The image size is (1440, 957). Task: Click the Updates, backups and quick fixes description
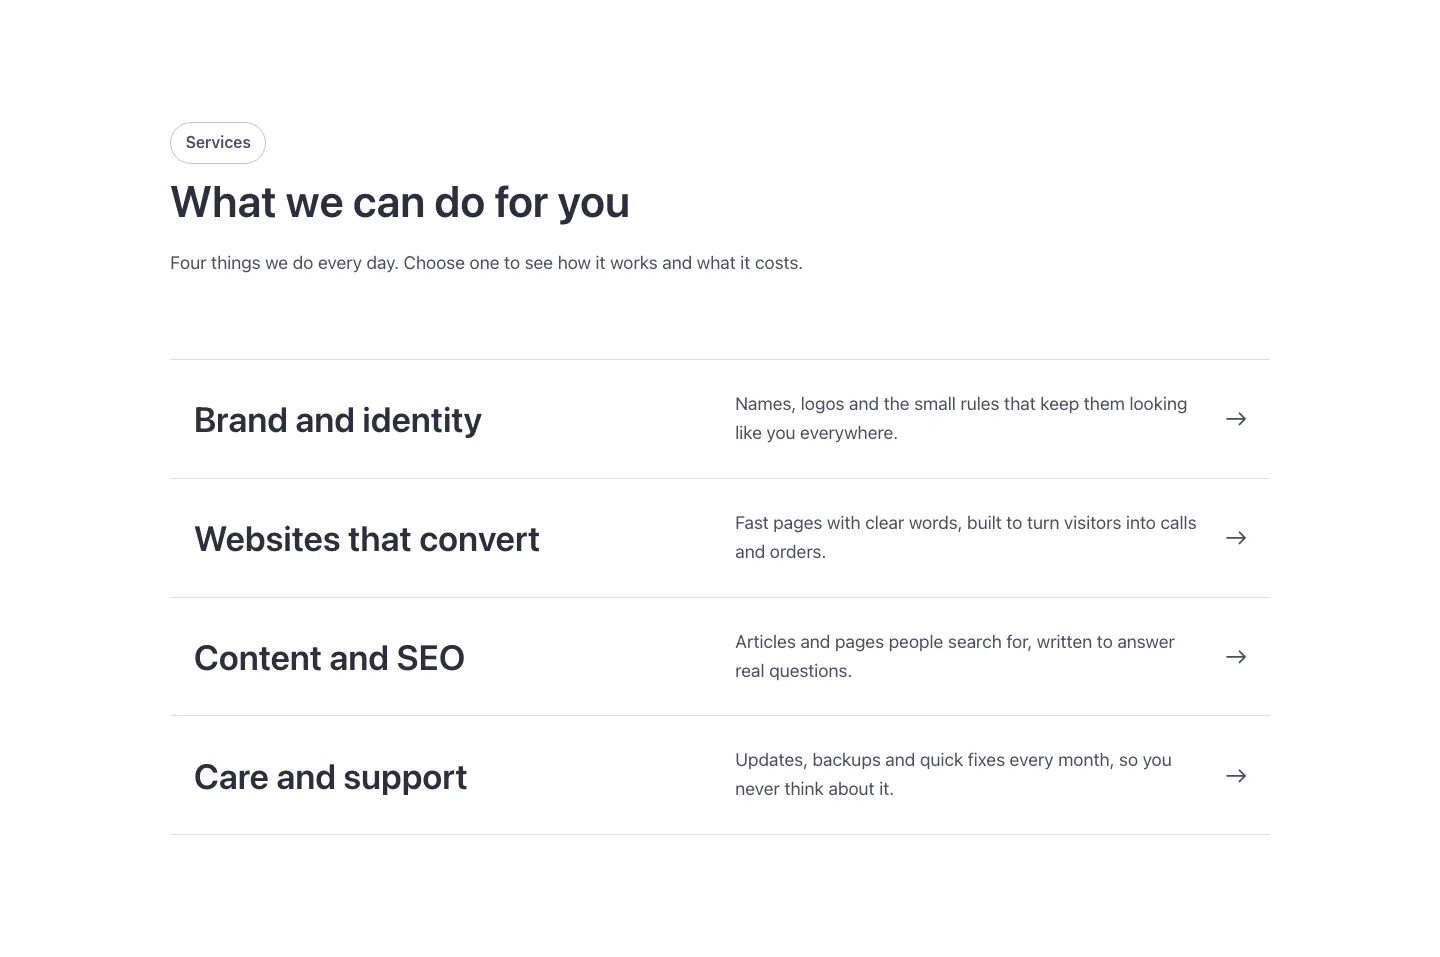tap(953, 775)
